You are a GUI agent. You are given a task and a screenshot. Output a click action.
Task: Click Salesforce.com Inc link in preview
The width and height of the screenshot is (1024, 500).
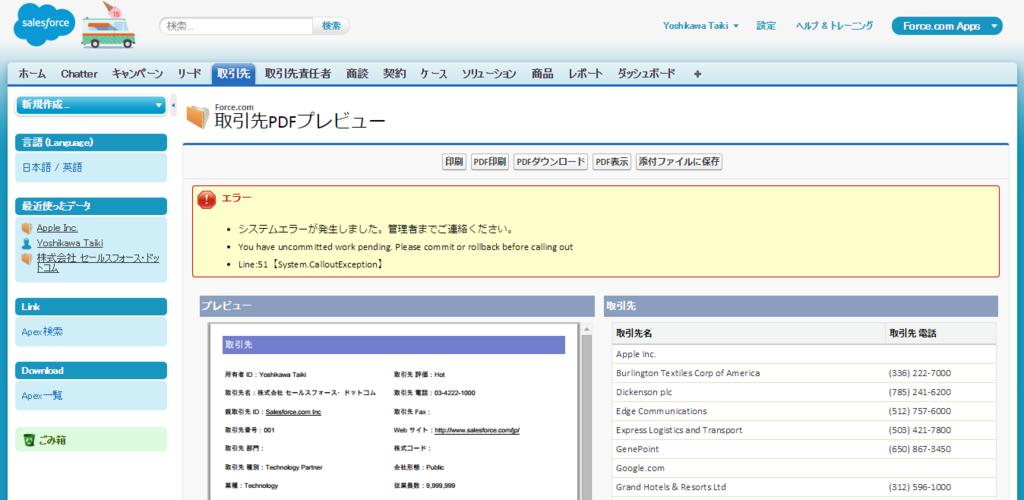(293, 412)
